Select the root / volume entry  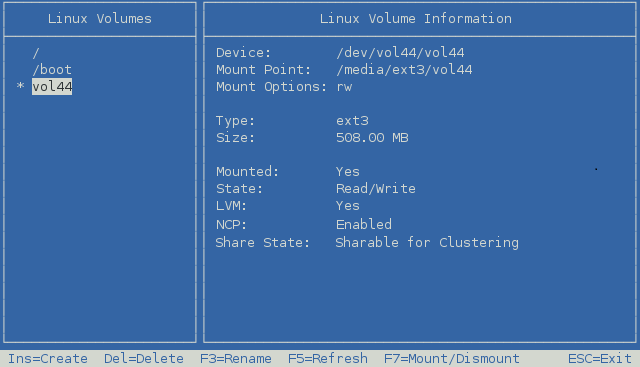36,53
